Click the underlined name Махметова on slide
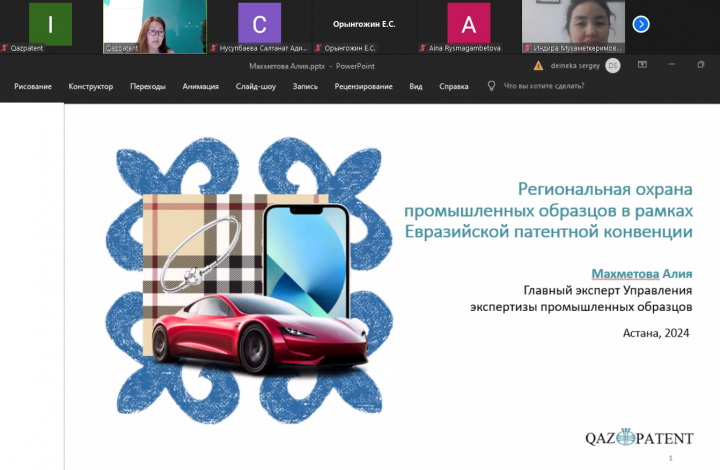The width and height of the screenshot is (720, 470). click(624, 274)
